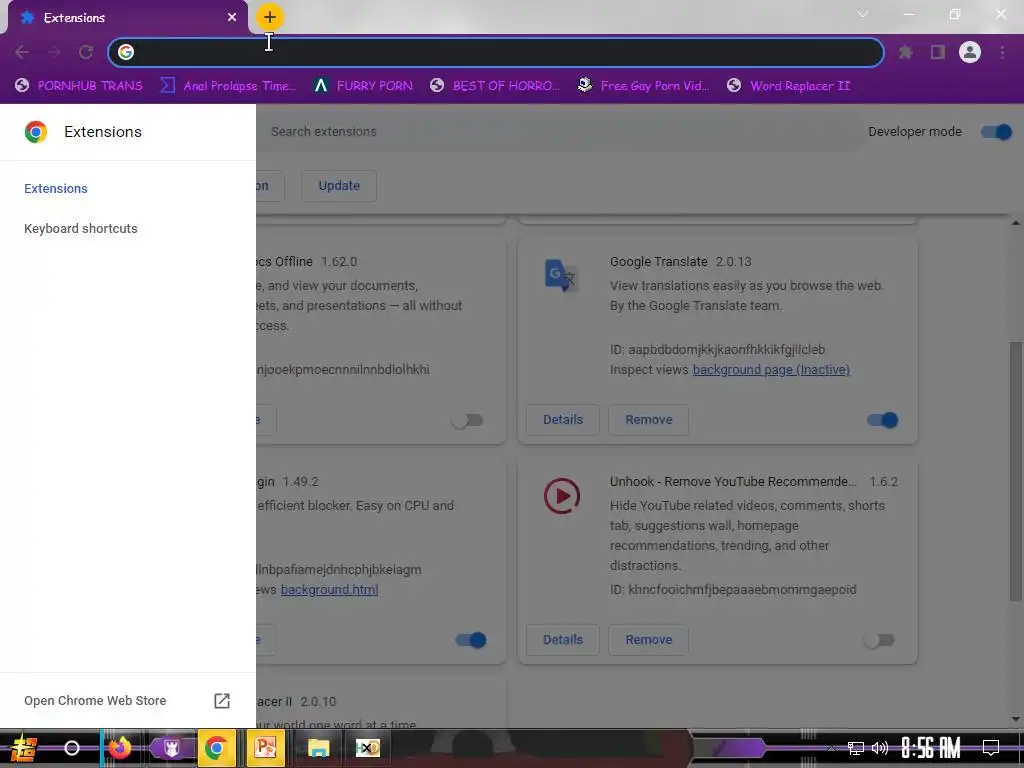This screenshot has height=768, width=1024.
Task: Click the Google icon in address bar
Action: (x=126, y=52)
